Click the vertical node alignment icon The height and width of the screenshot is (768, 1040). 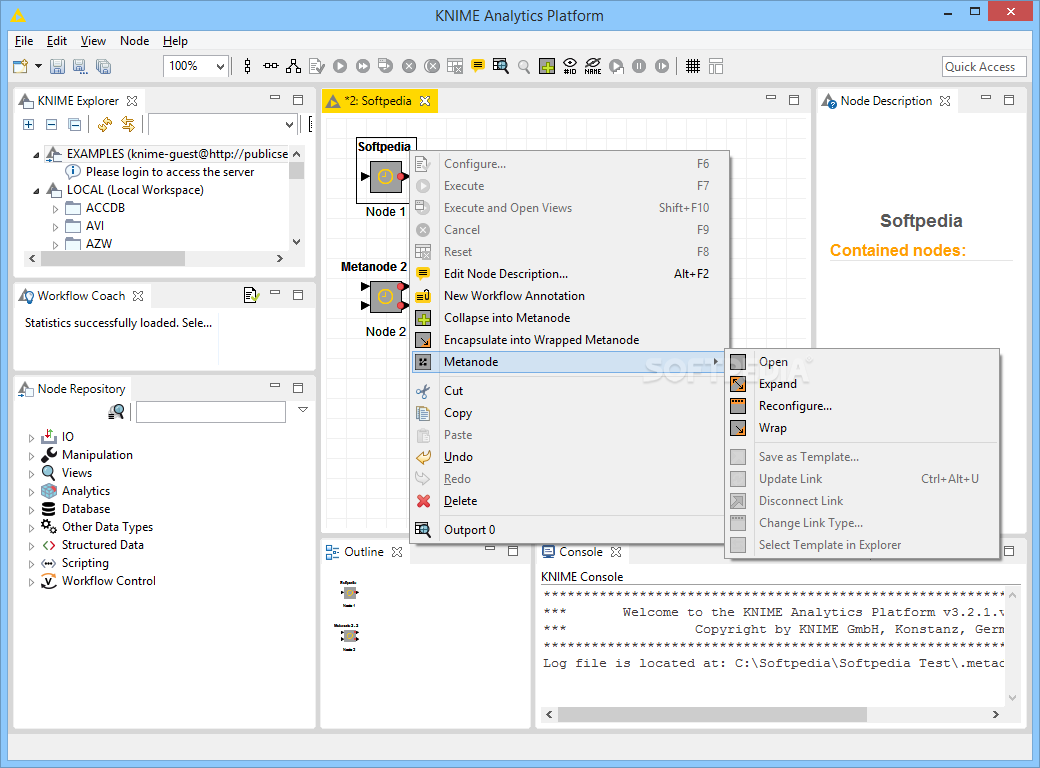(247, 66)
